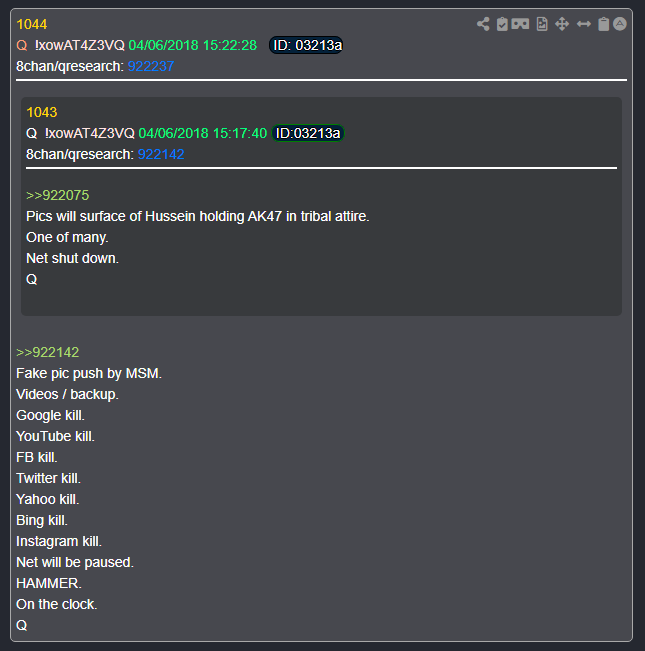645x651 pixels.
Task: Click the ID: 03213a badge on post 1044
Action: click(306, 45)
